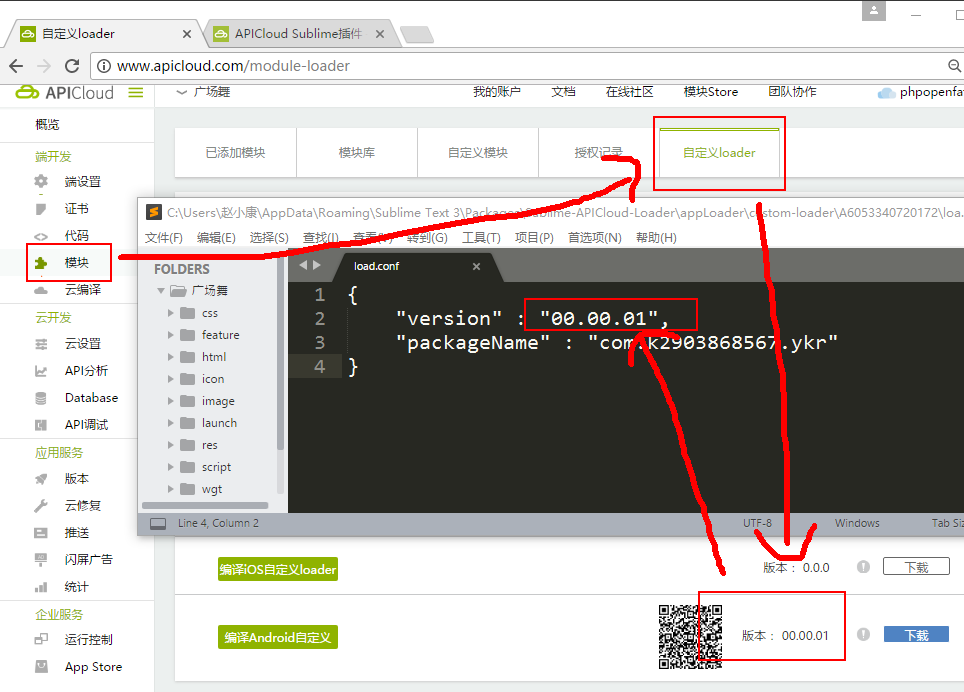Click the APICloud hamburger menu icon

click(136, 93)
